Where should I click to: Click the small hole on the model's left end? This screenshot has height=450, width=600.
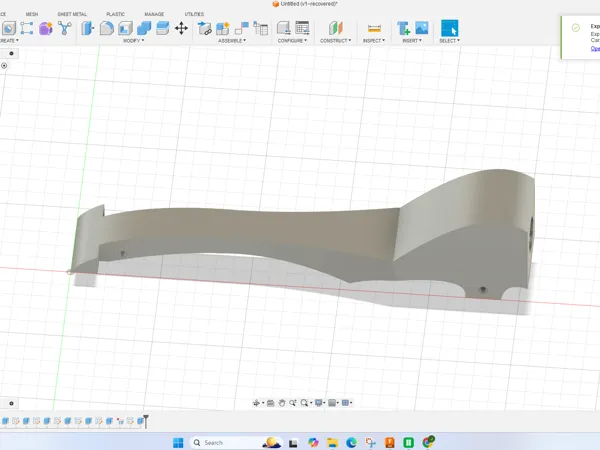[122, 253]
